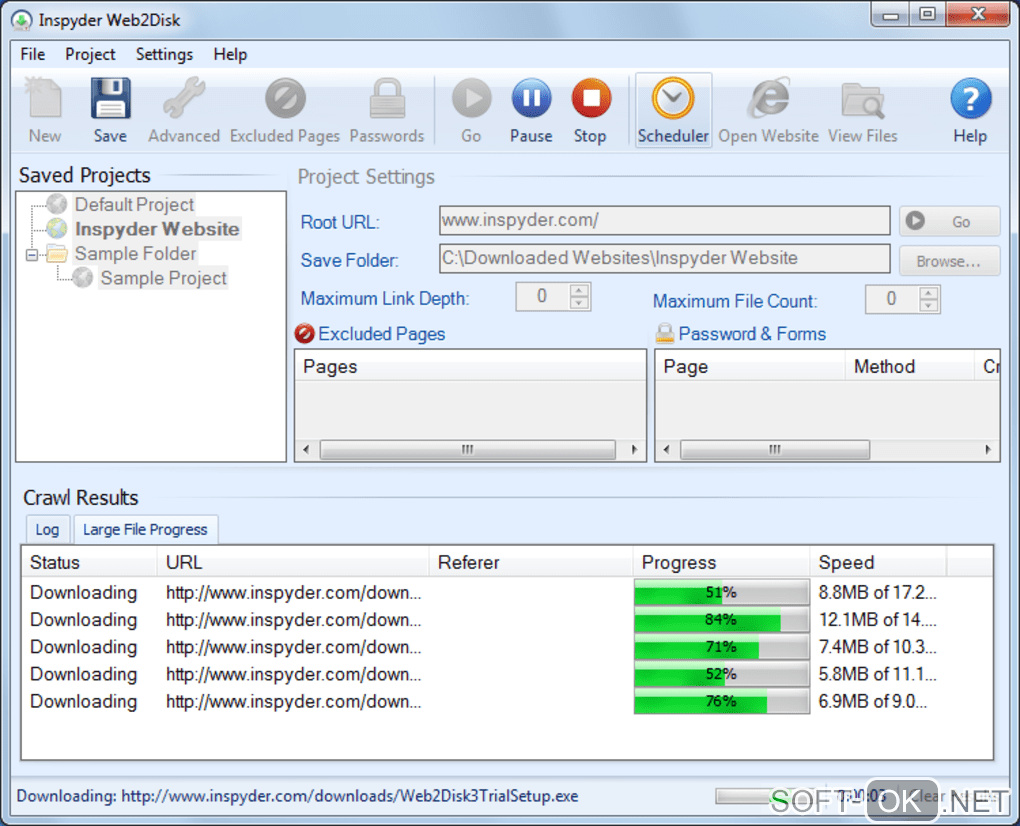1020x826 pixels.
Task: Collapse the Sample Folder tree node
Action: (31, 254)
